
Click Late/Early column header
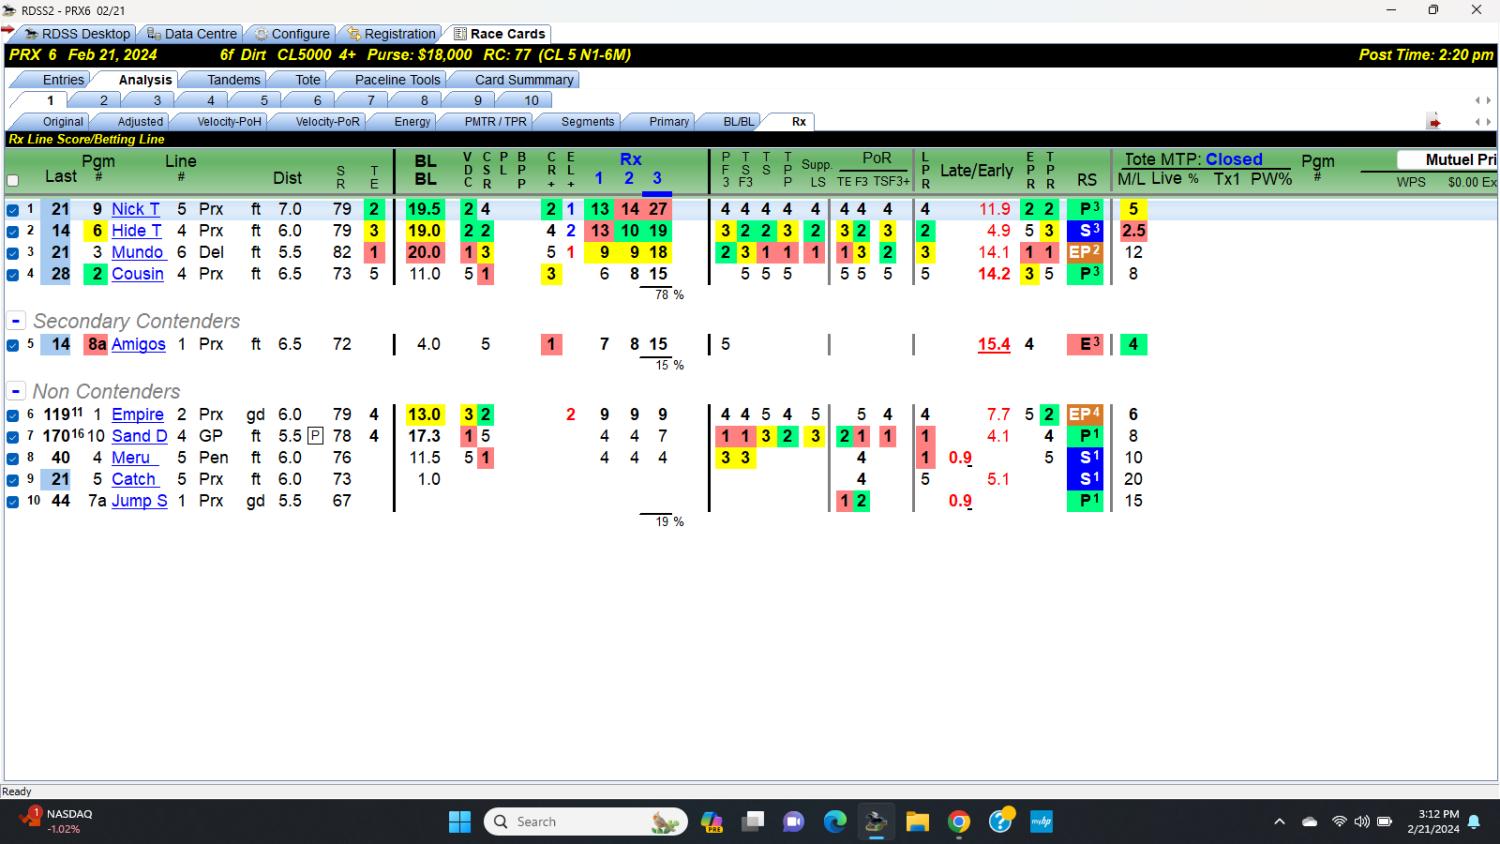[976, 171]
